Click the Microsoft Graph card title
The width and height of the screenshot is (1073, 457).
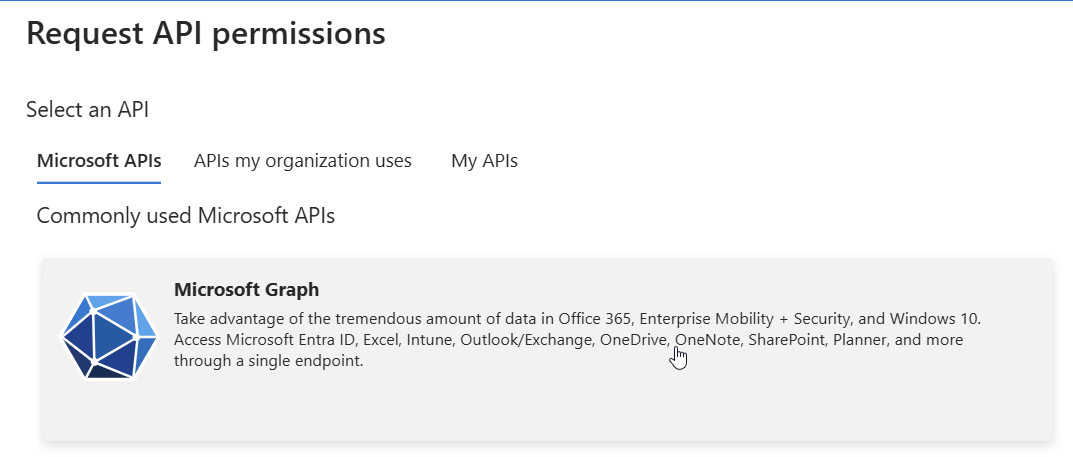click(246, 289)
